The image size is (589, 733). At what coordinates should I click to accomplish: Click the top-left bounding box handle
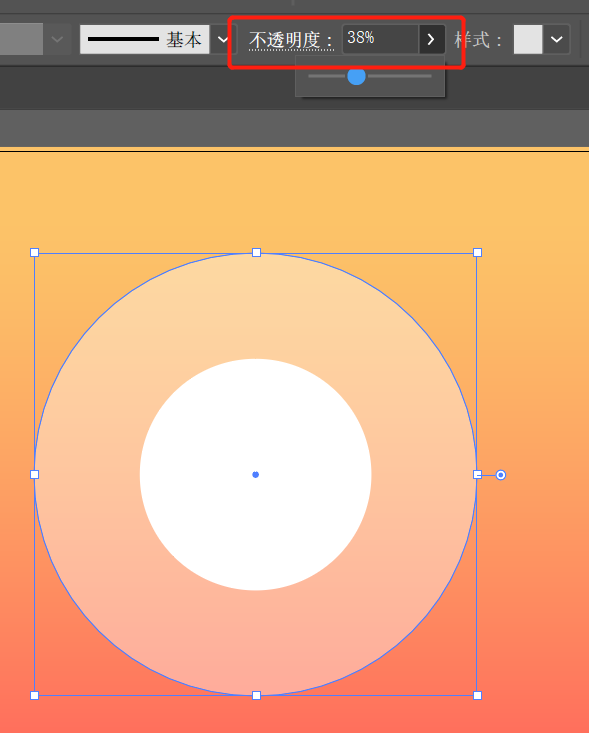coord(35,252)
